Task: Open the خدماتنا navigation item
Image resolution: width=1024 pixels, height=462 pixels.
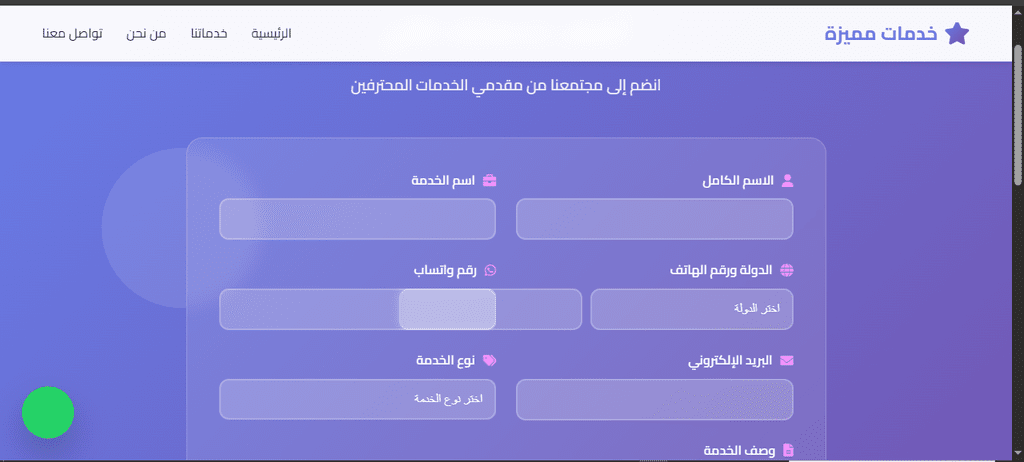Action: pos(209,33)
